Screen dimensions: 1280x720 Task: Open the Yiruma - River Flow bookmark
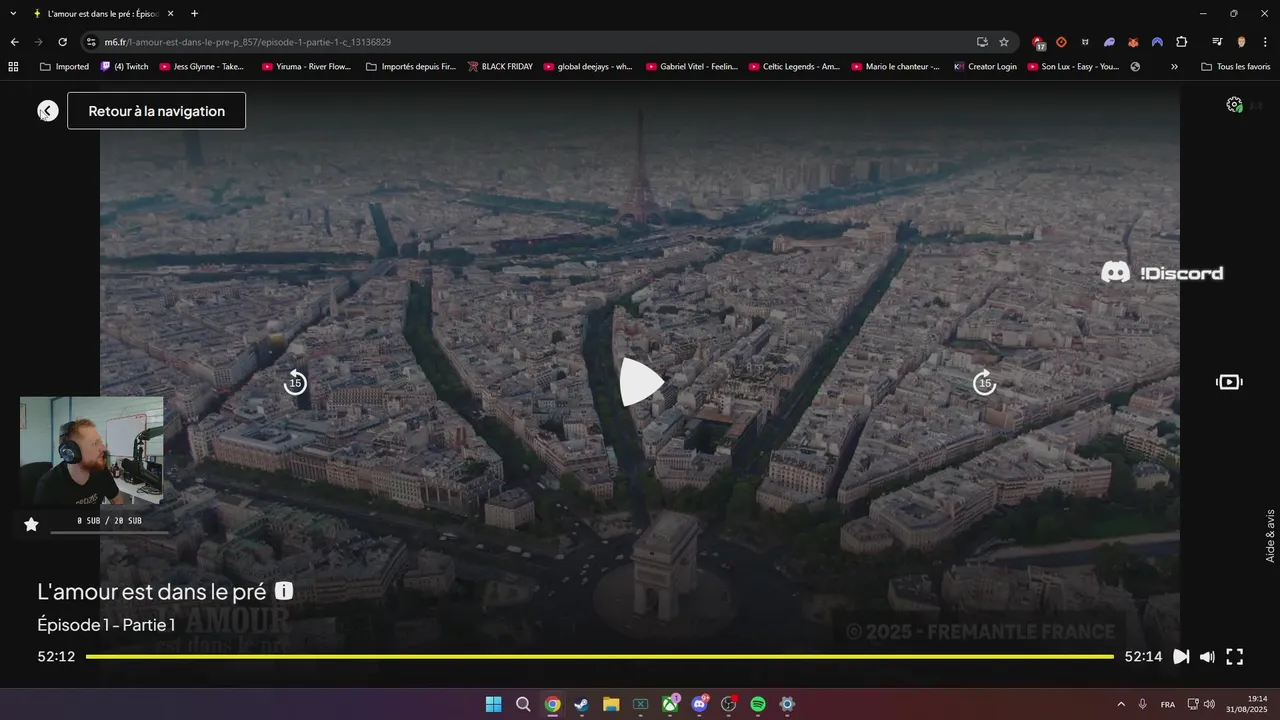pyautogui.click(x=307, y=67)
